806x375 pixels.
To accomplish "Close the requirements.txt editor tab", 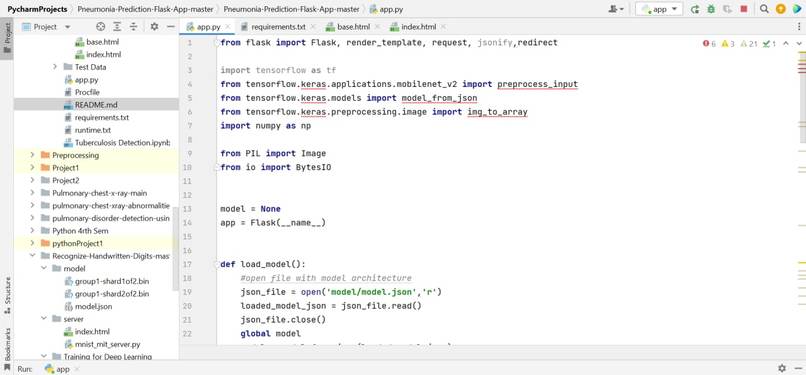I will [x=314, y=27].
